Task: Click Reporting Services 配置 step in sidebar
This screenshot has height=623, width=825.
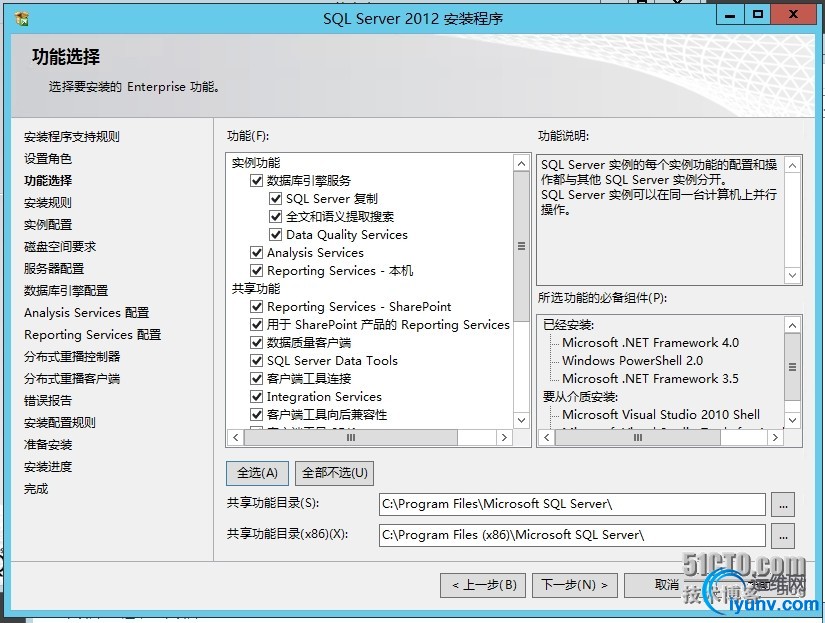Action: point(93,335)
